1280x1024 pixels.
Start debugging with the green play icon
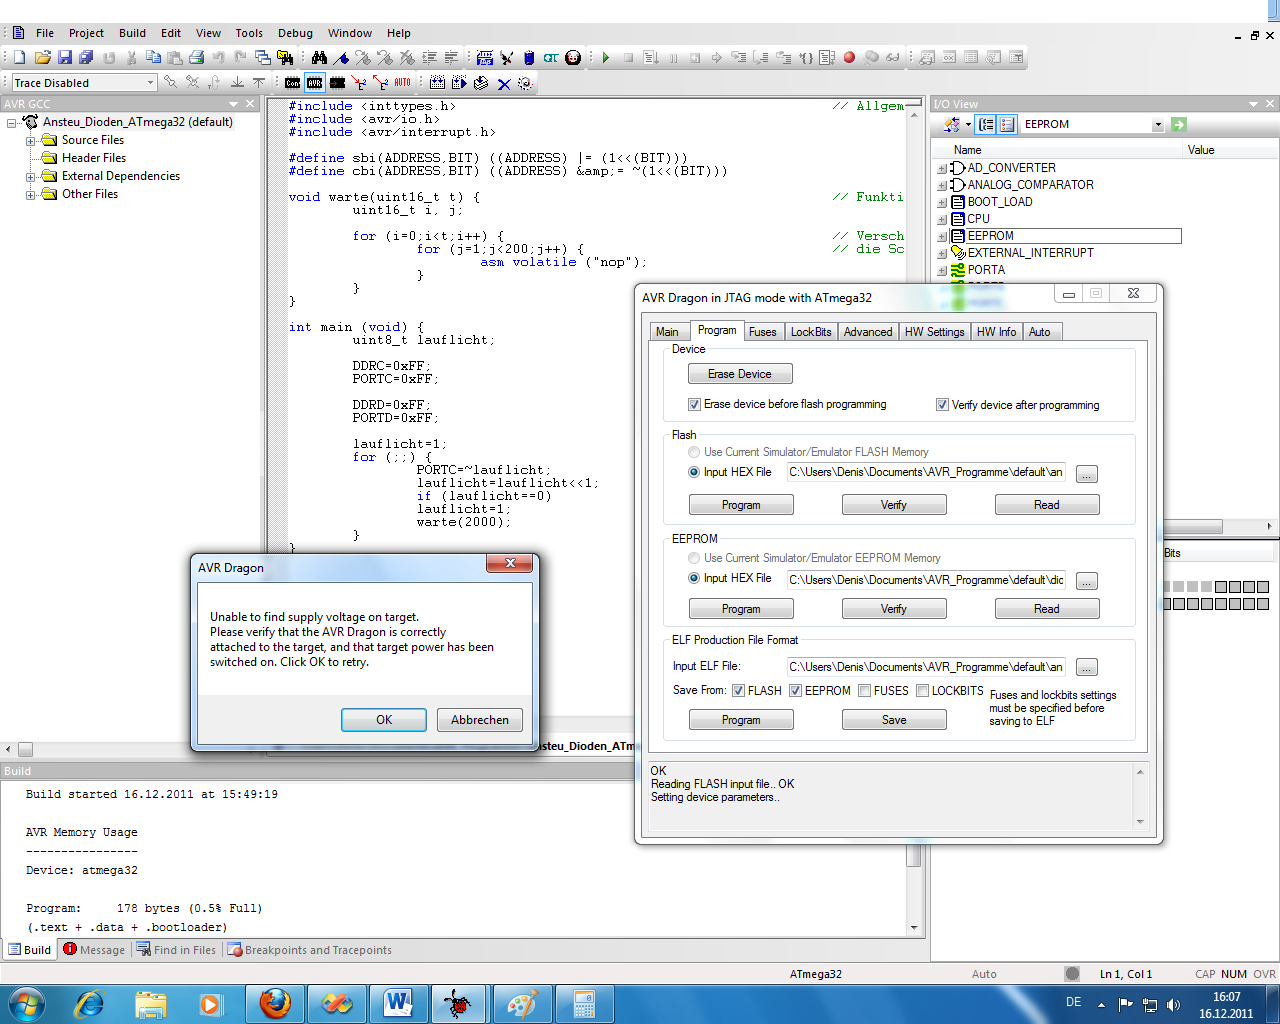(x=606, y=57)
